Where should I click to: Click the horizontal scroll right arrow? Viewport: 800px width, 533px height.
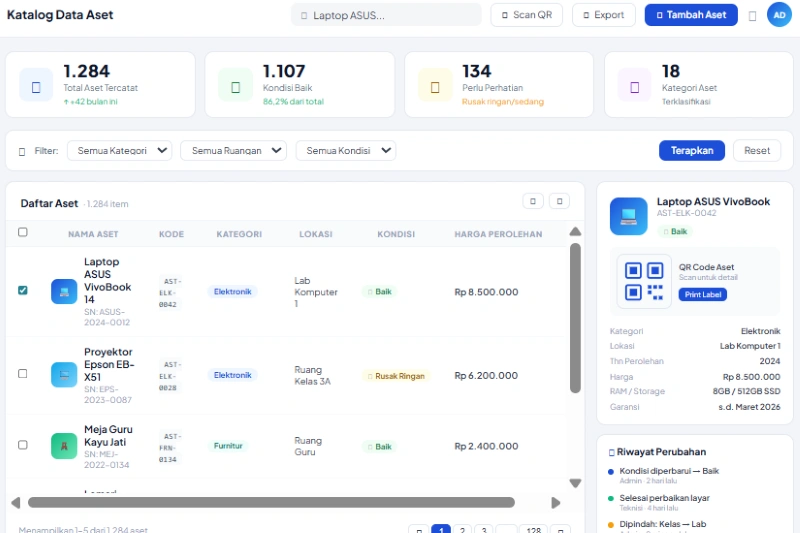click(x=556, y=503)
